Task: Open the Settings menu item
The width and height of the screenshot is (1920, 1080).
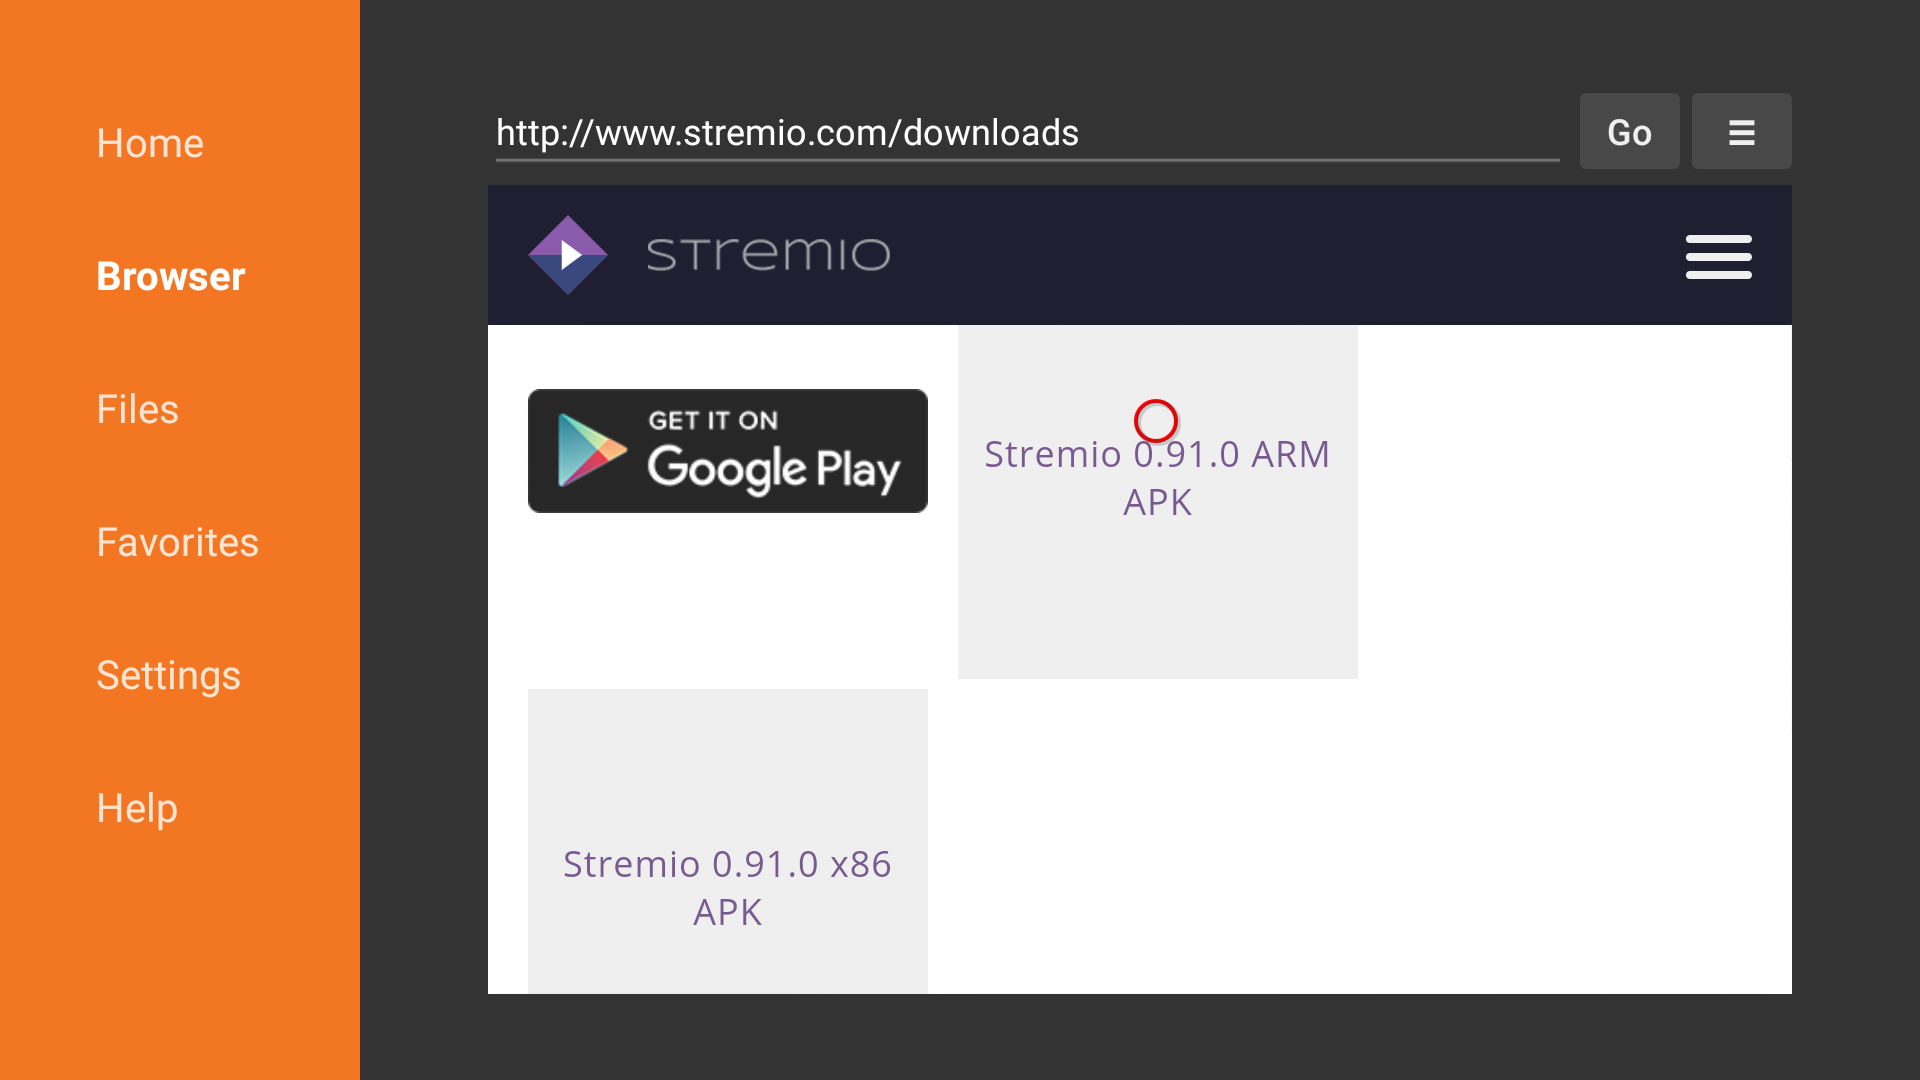Action: coord(169,675)
